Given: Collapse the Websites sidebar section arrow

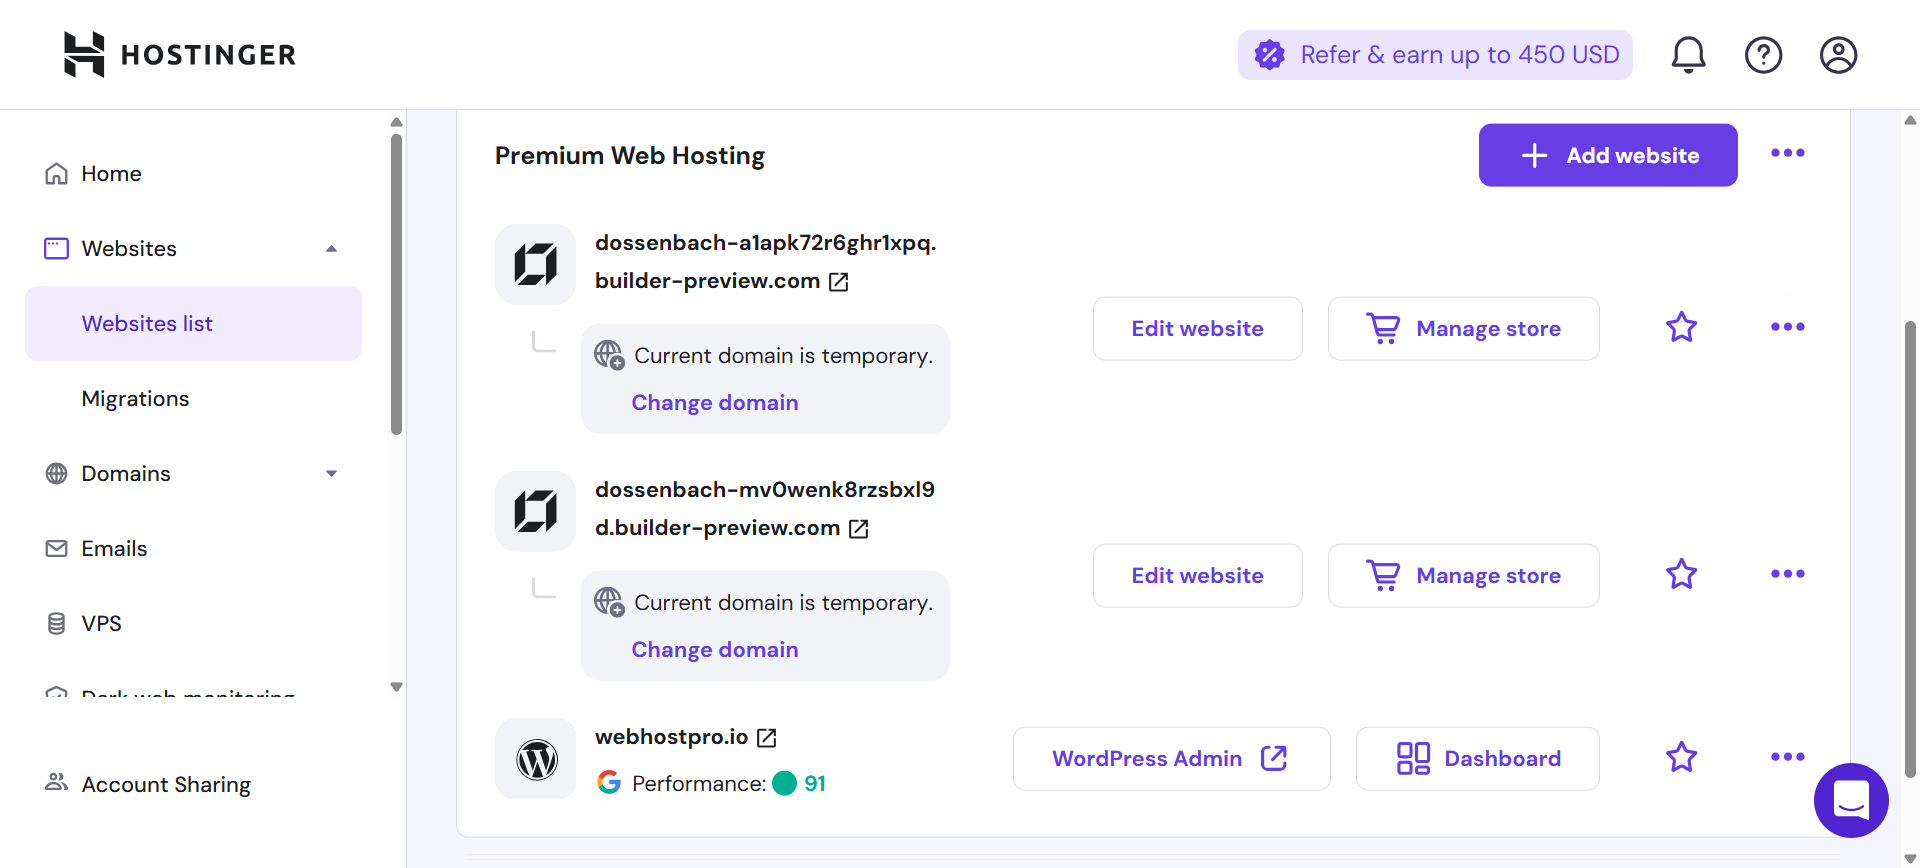Looking at the screenshot, I should point(332,249).
